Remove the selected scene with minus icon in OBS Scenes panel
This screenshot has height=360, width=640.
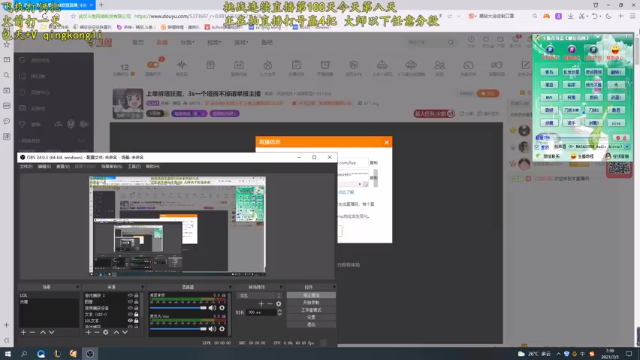[x=32, y=332]
